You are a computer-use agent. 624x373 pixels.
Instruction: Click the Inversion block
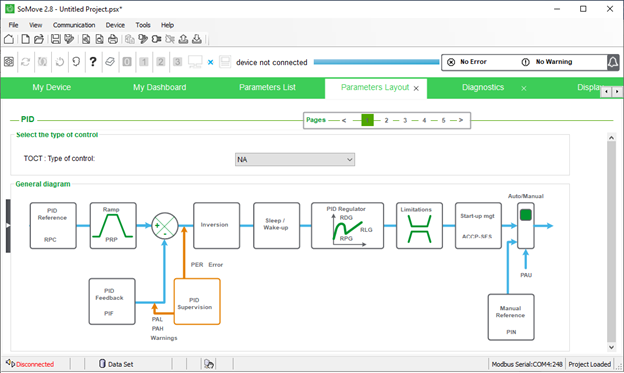tap(216, 226)
